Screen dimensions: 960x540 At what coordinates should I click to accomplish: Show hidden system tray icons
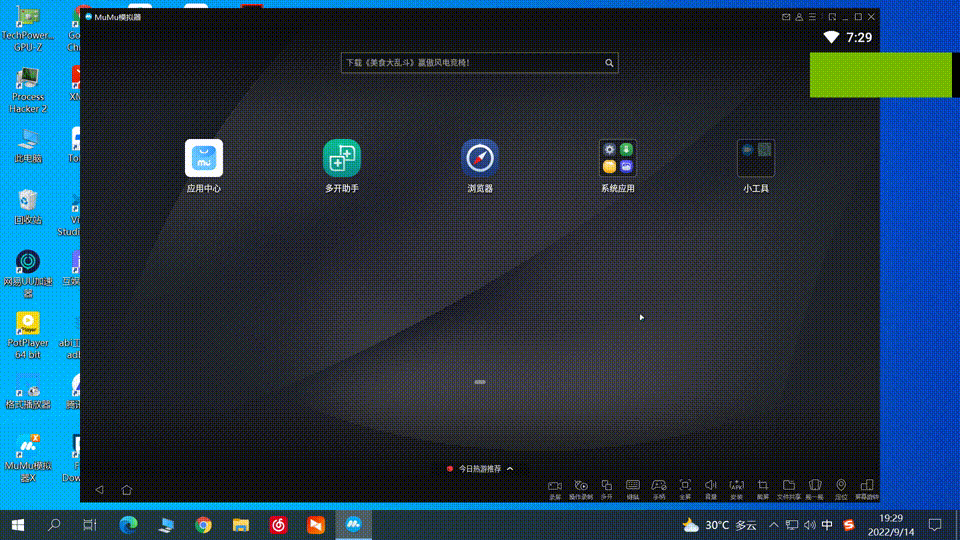(774, 525)
